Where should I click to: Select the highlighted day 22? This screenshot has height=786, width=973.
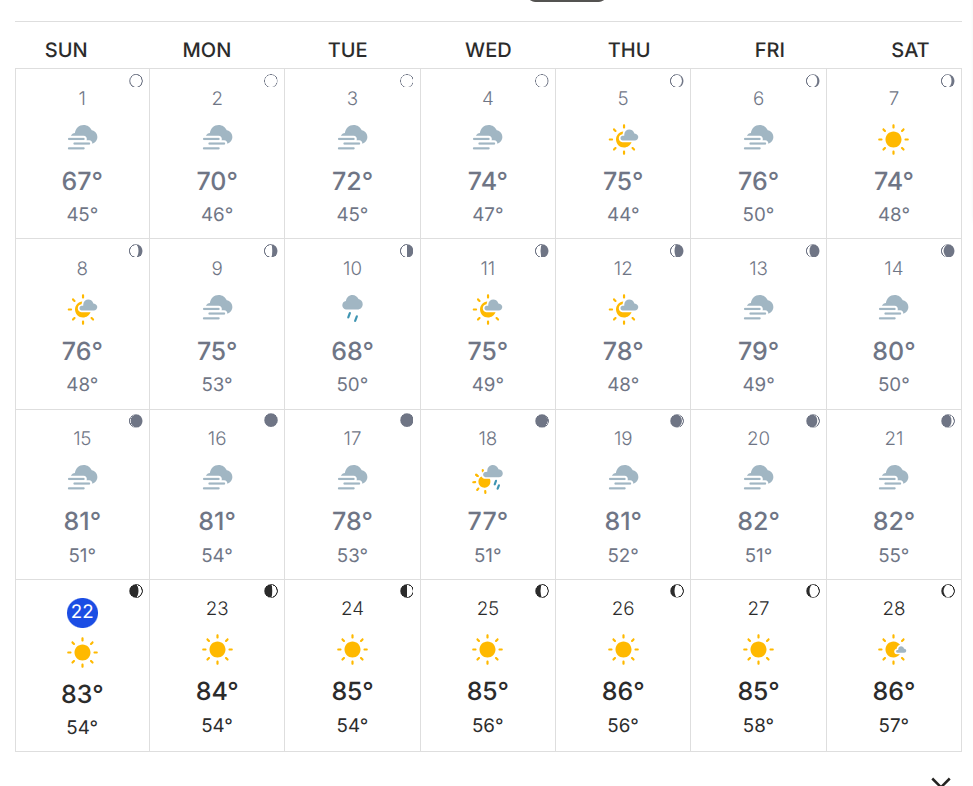click(82, 612)
